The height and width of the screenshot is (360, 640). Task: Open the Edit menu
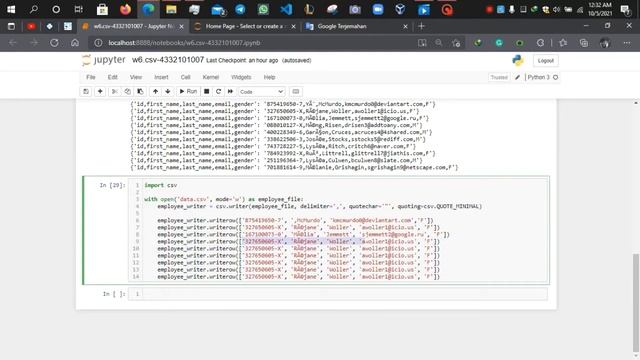(x=113, y=77)
